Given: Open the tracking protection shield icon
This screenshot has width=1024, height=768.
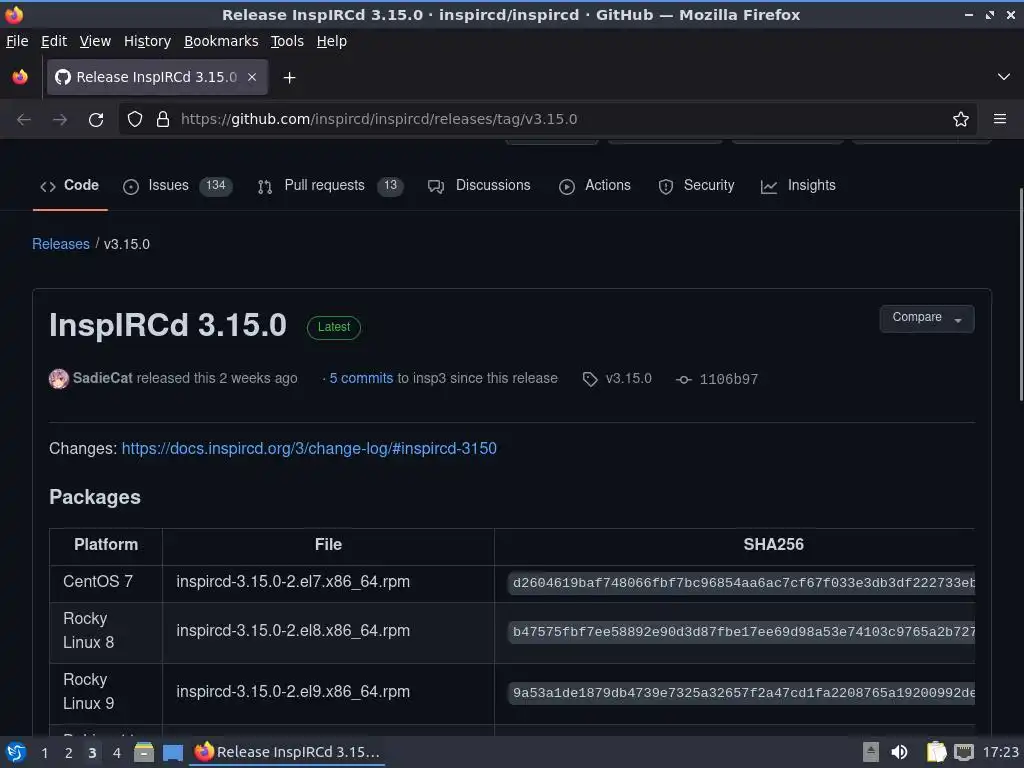Looking at the screenshot, I should coord(135,120).
